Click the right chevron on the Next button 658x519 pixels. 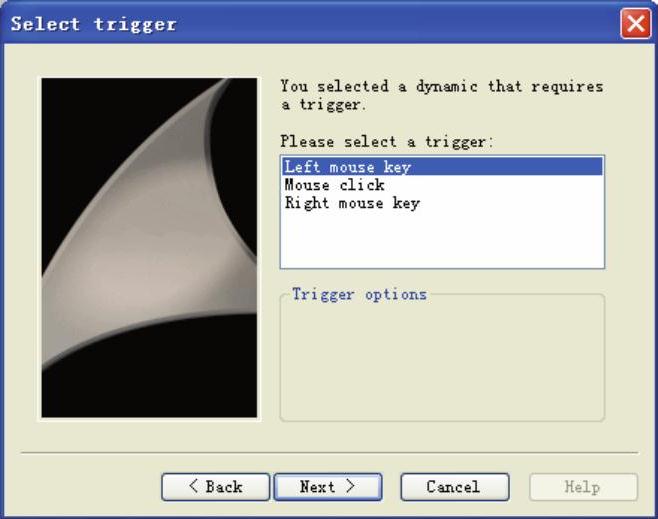(x=350, y=486)
